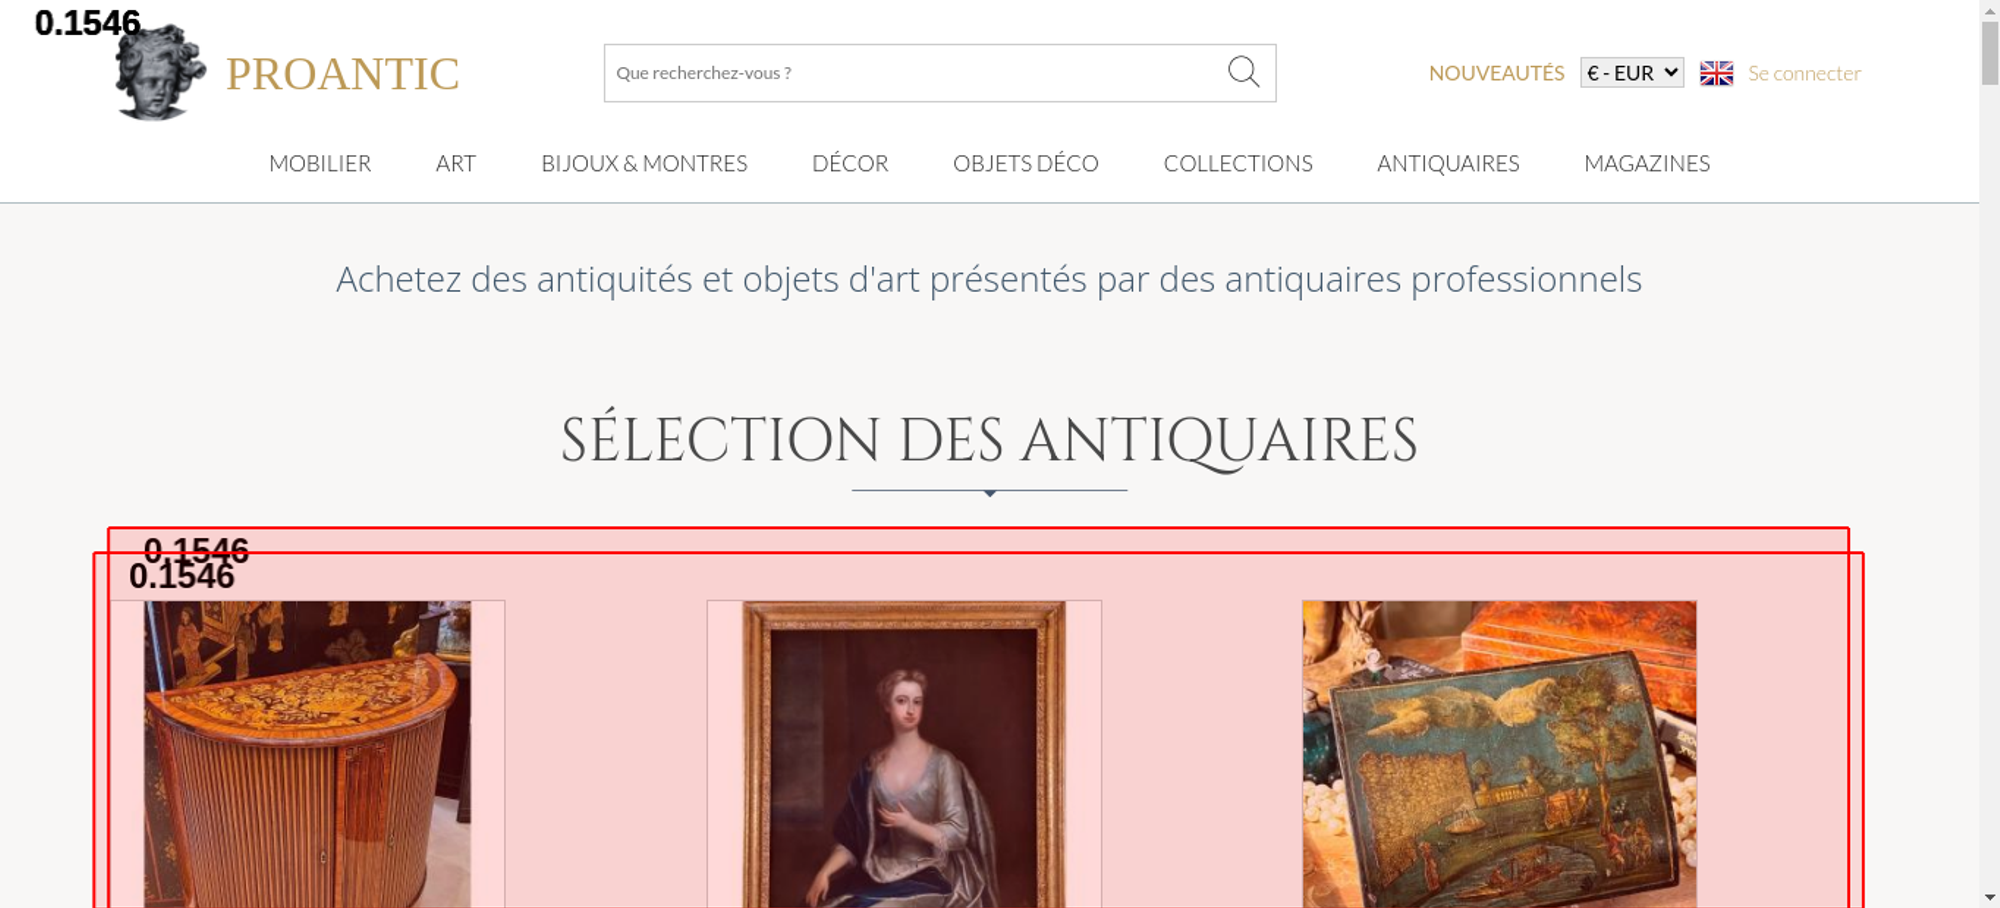Open the BIJOUX & MONTRES menu
Image resolution: width=2000 pixels, height=908 pixels.
[x=644, y=163]
